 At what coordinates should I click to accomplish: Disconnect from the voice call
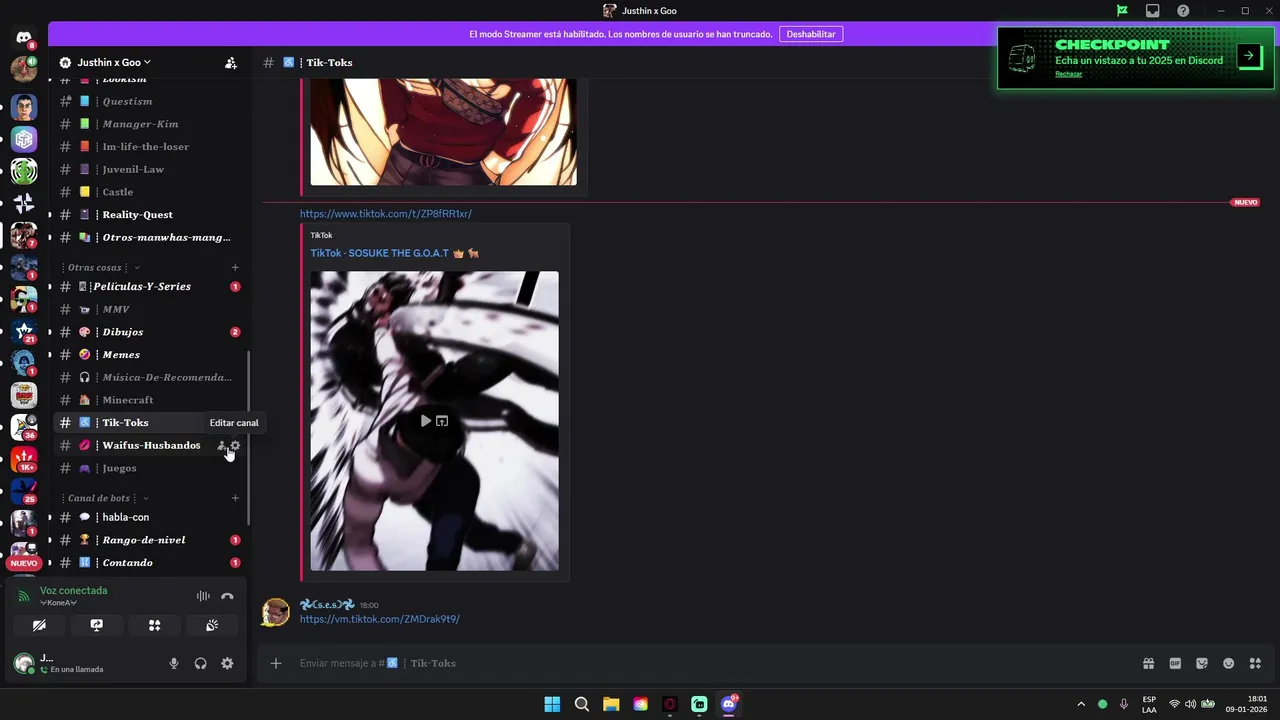[x=227, y=596]
